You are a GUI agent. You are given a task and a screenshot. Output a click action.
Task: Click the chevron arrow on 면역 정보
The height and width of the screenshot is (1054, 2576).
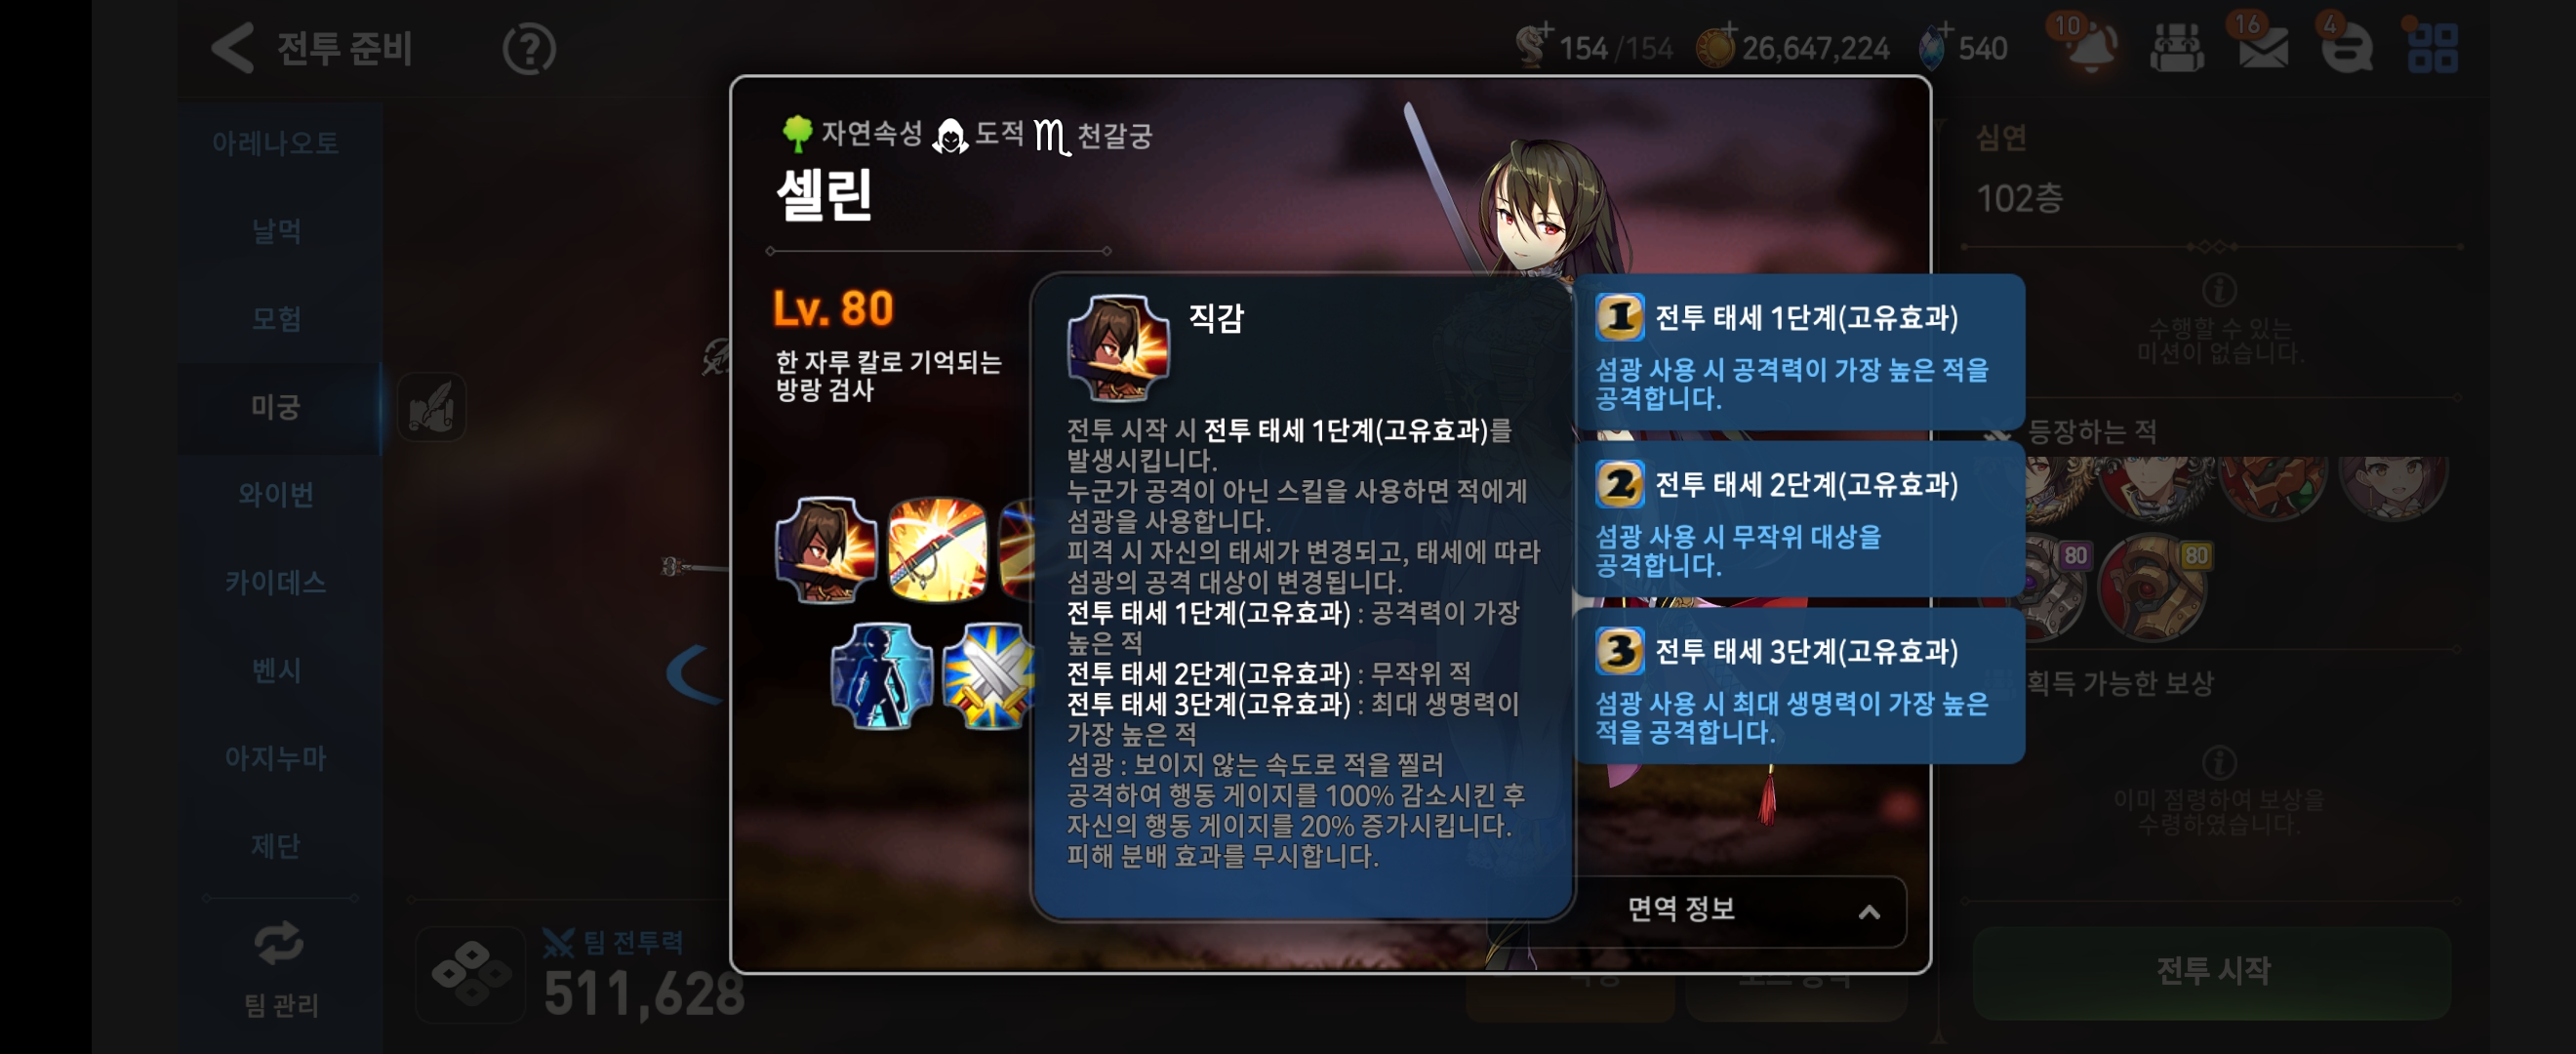[1869, 912]
